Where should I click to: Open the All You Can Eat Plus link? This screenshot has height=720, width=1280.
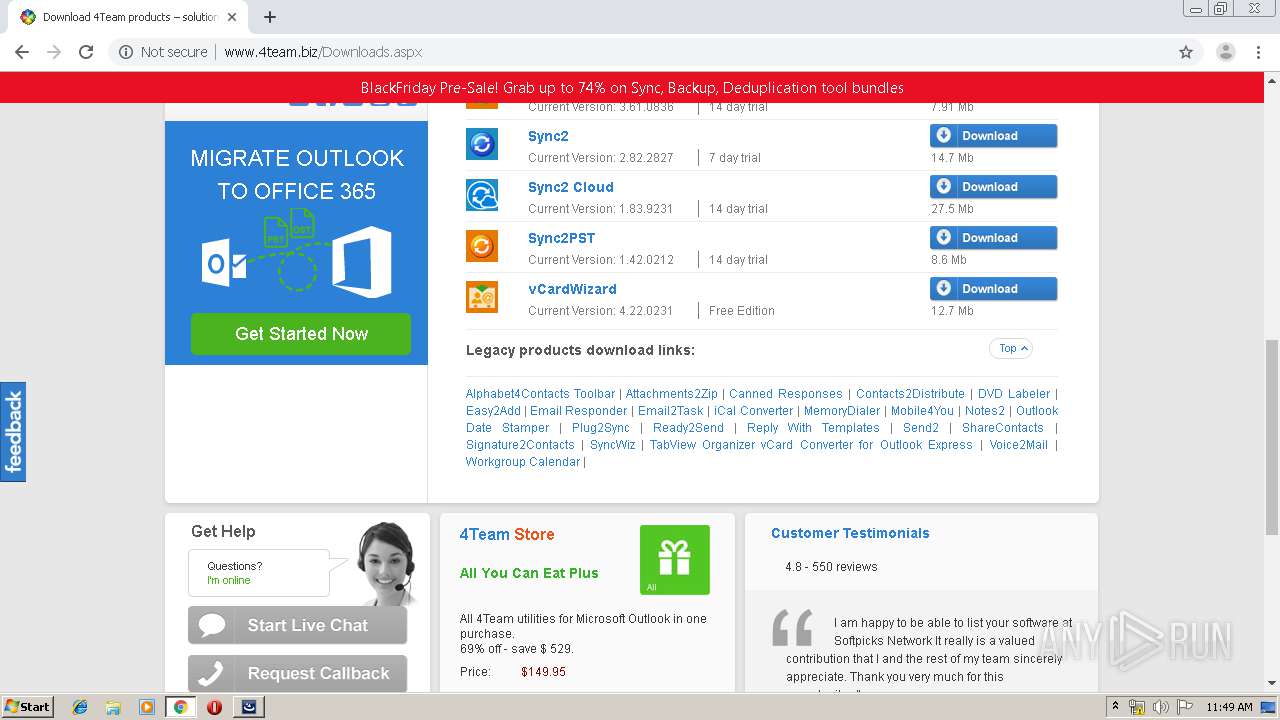coord(529,573)
